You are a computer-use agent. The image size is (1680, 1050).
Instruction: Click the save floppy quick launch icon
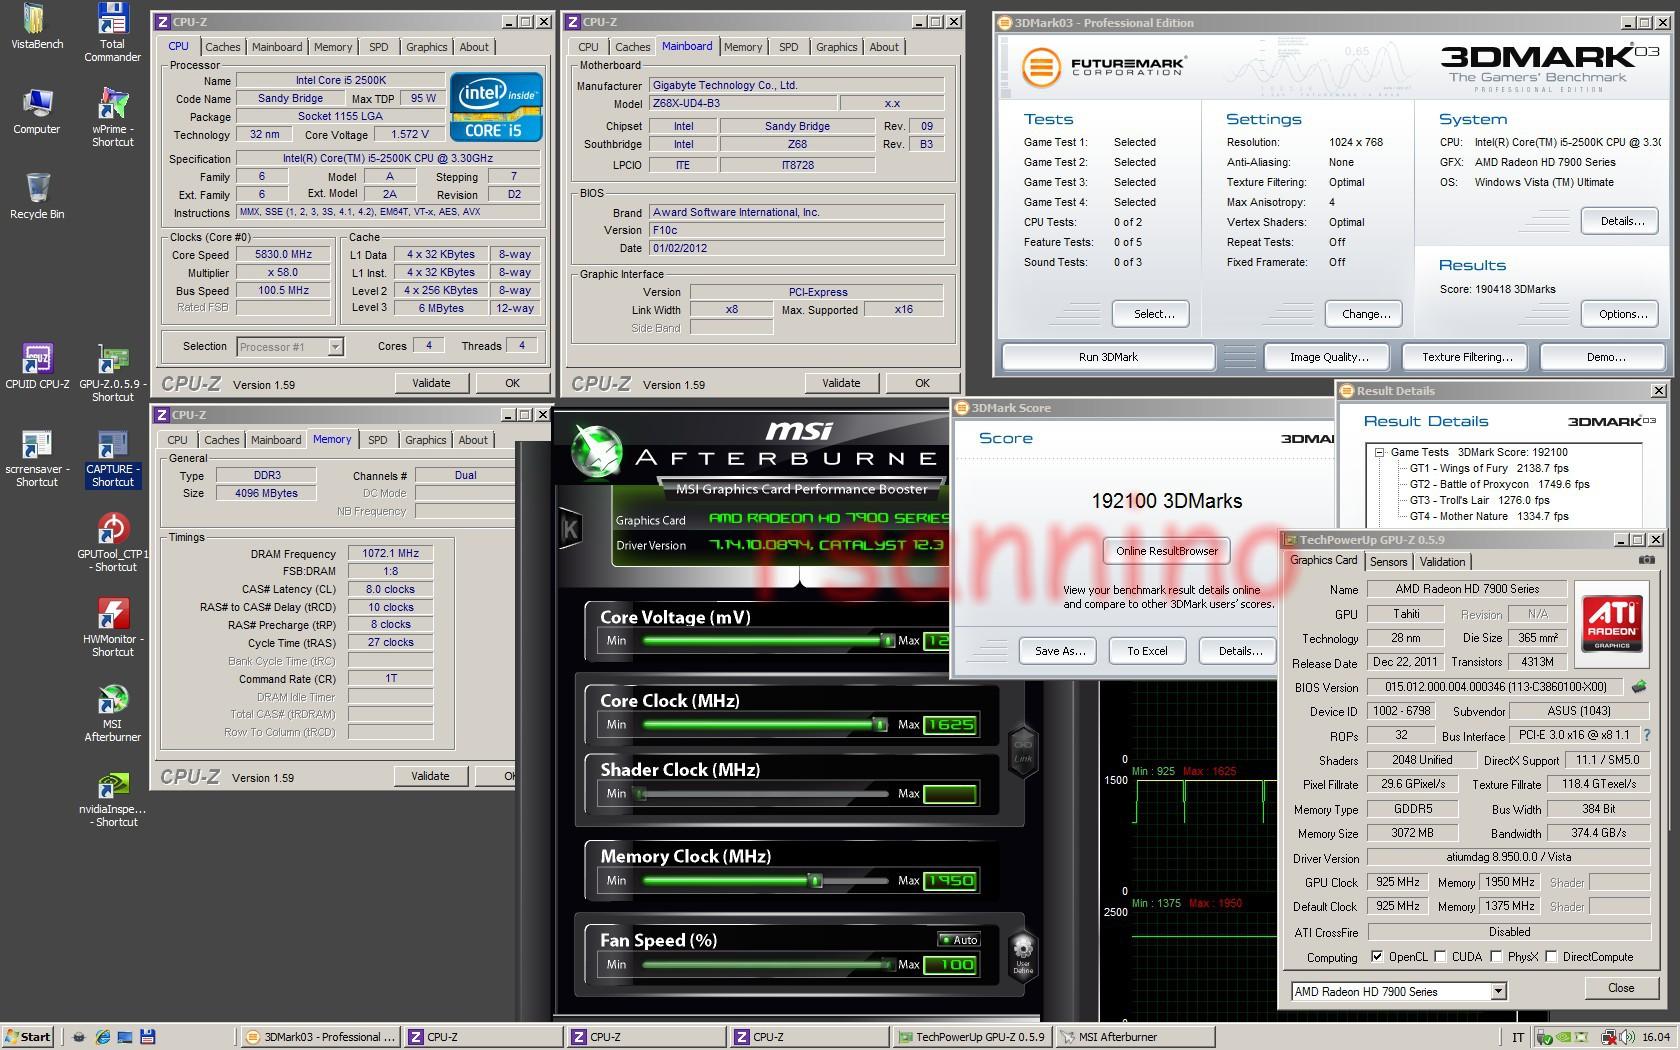(148, 1037)
